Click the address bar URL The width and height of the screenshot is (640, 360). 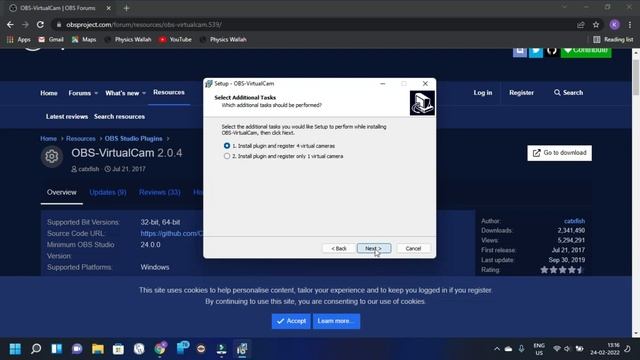click(x=144, y=24)
